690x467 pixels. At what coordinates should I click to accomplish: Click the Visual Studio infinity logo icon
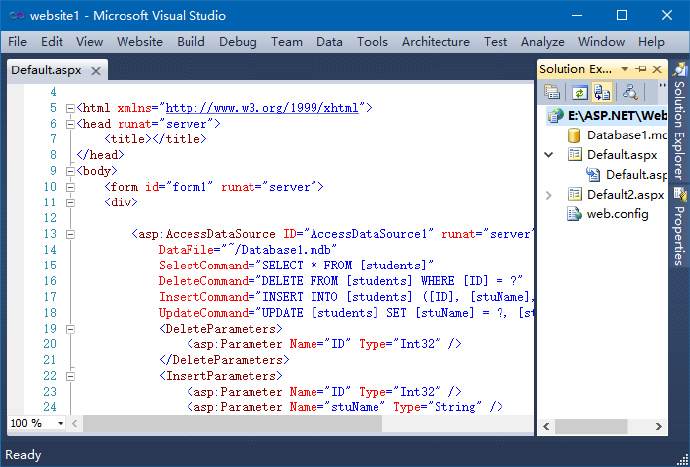tap(17, 16)
